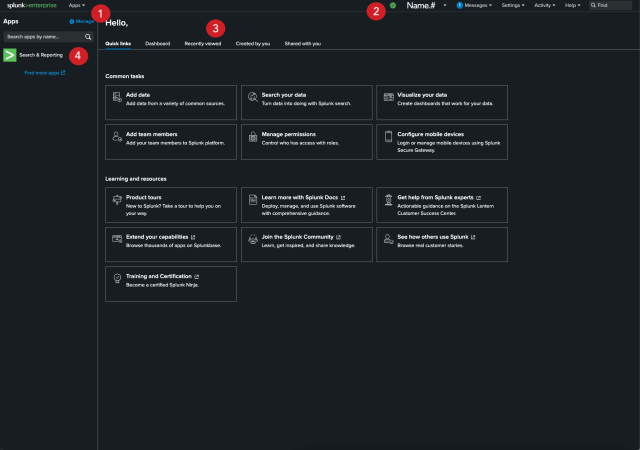The image size is (640, 450).
Task: Click external link icon beside Training and Certification
Action: 197,276
